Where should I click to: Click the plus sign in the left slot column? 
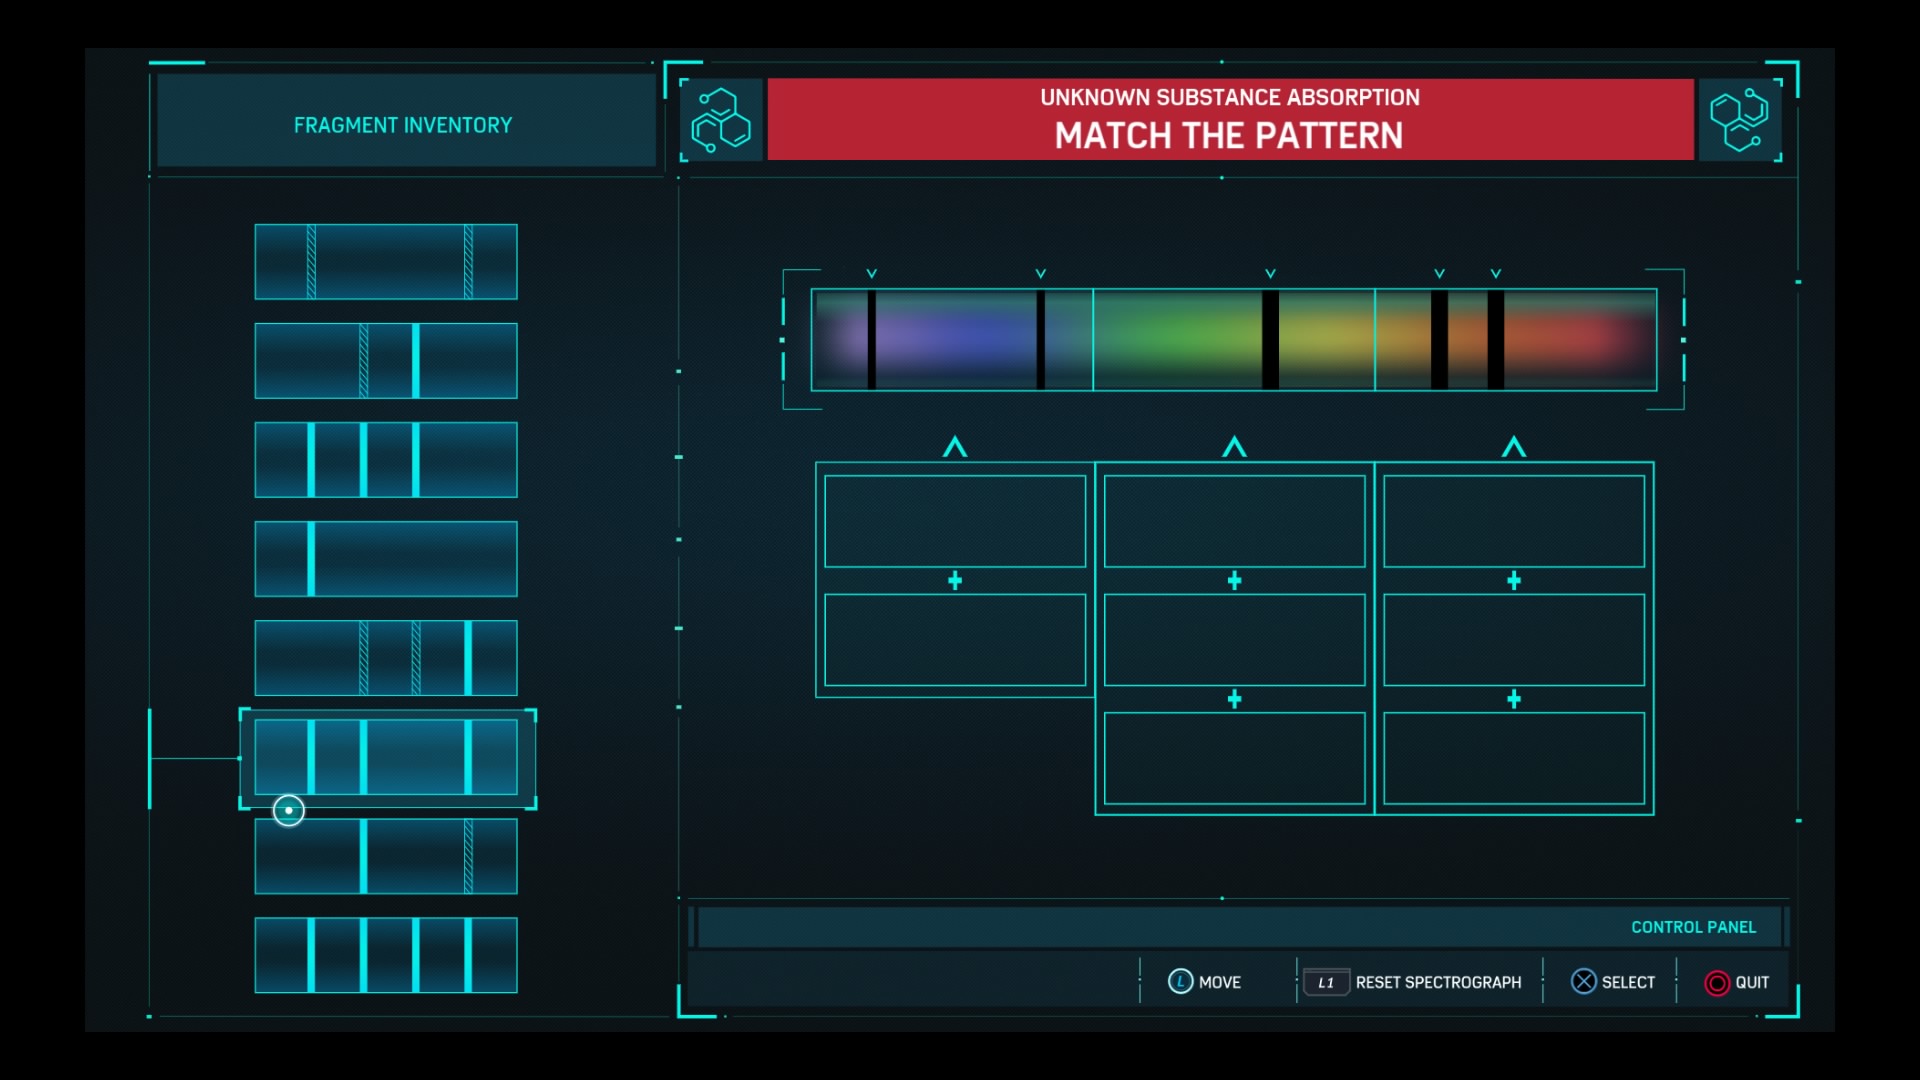[955, 581]
